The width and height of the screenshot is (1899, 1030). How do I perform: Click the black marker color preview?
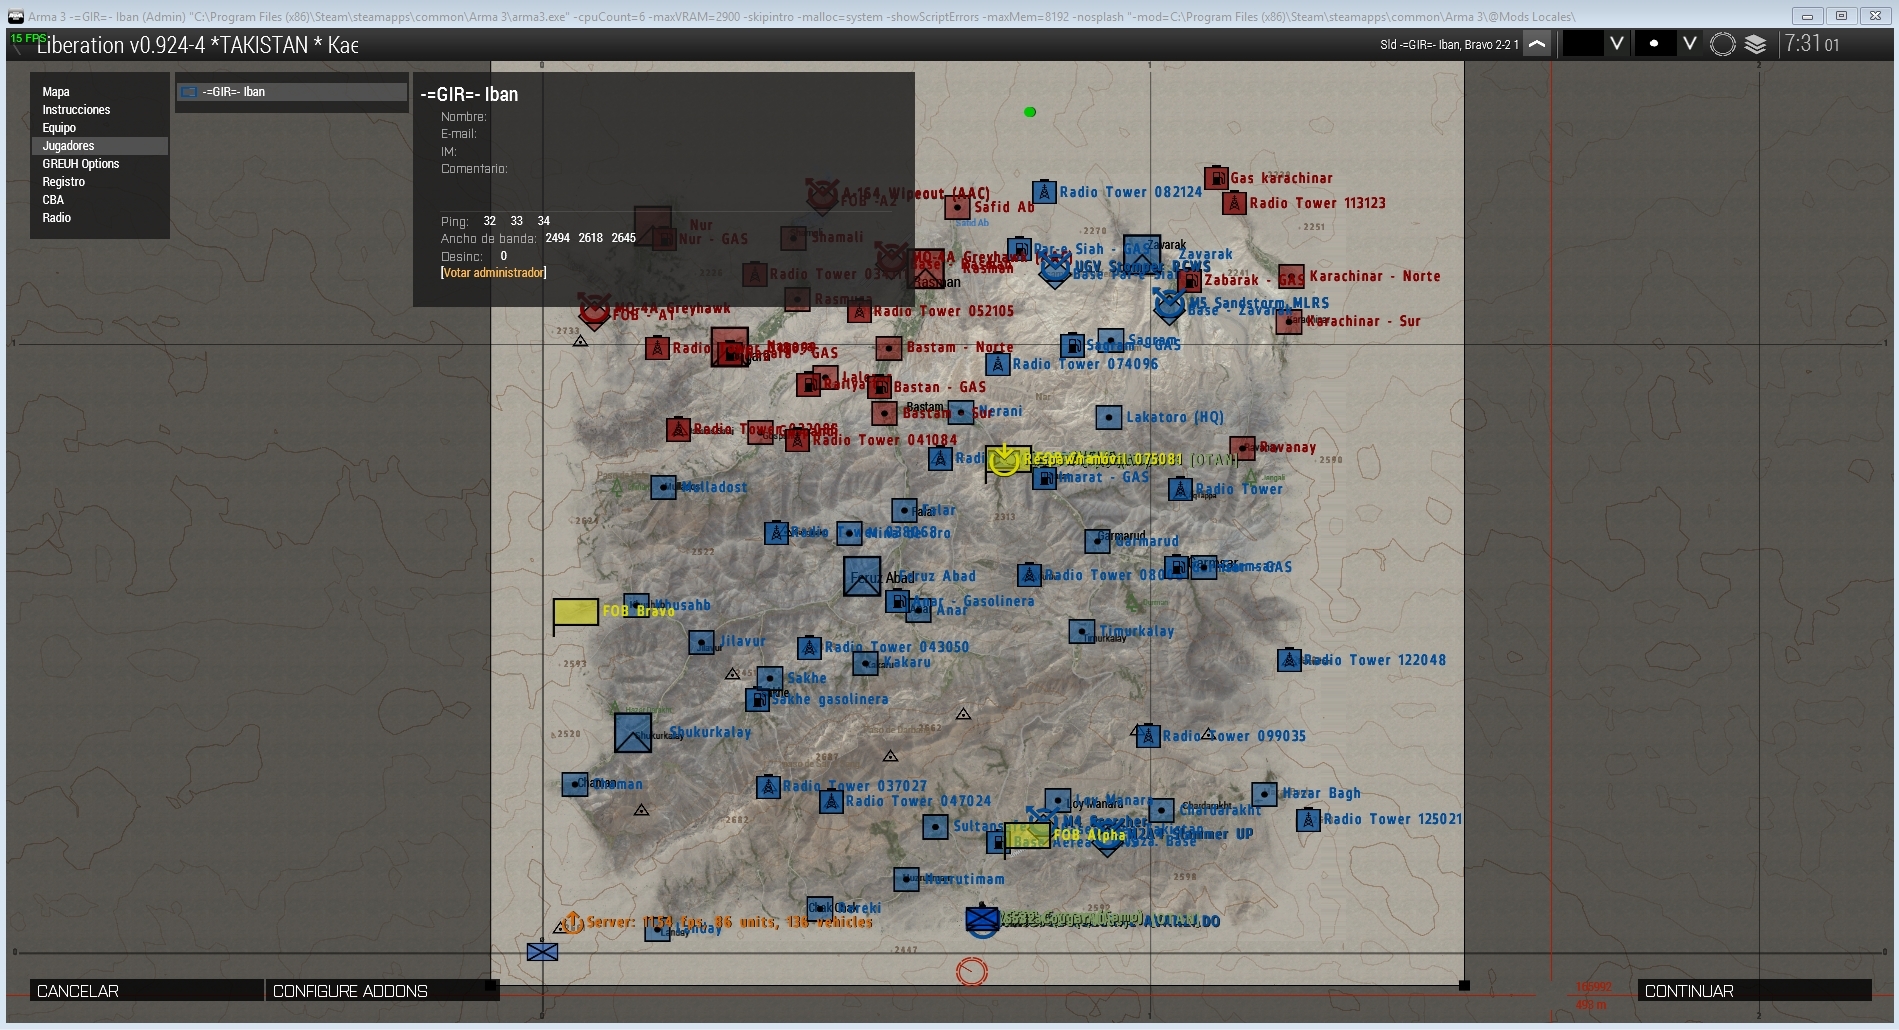click(1583, 44)
